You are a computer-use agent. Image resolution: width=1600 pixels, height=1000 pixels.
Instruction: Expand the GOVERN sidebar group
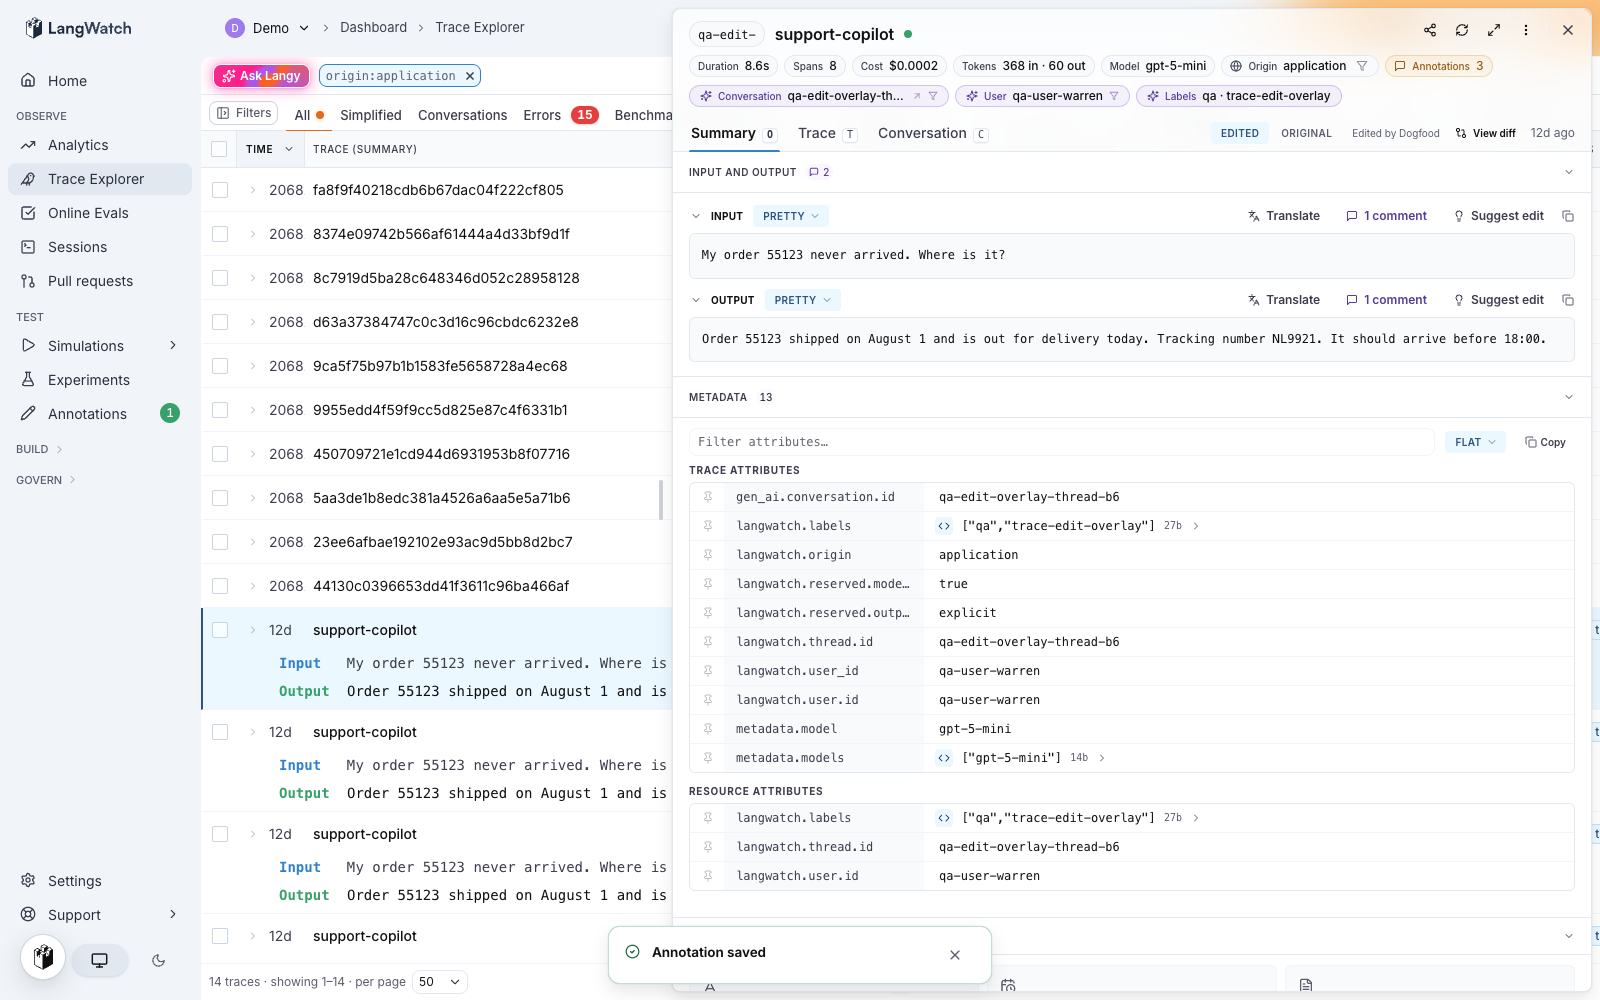coord(46,480)
